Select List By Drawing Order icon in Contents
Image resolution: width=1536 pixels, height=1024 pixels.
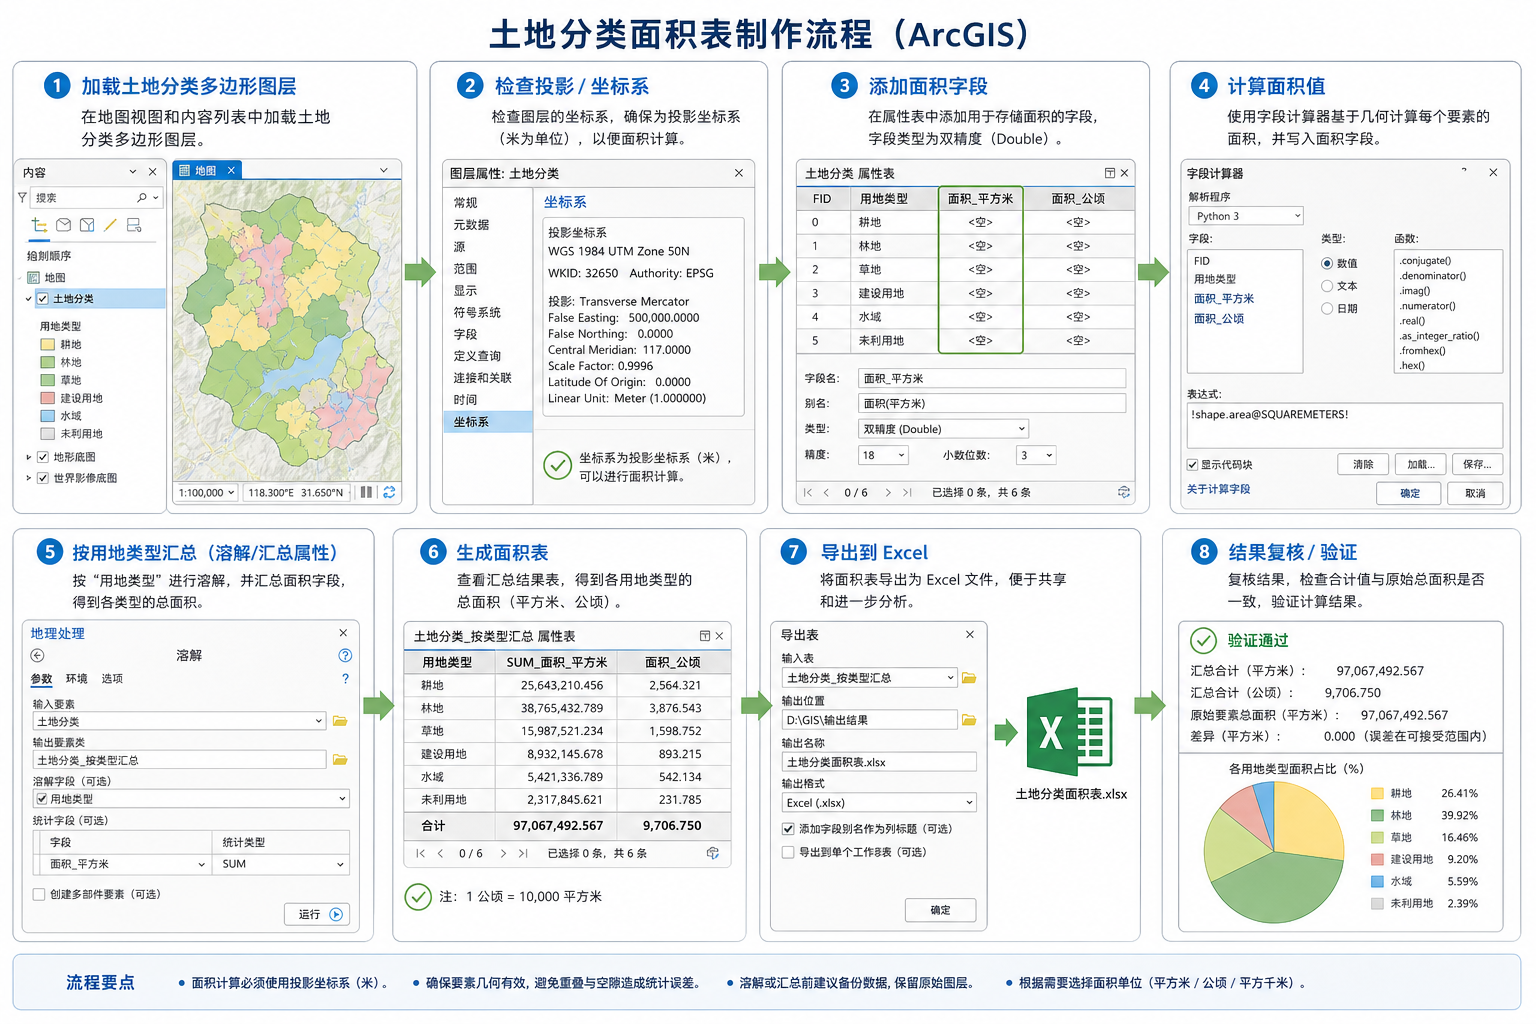click(40, 225)
